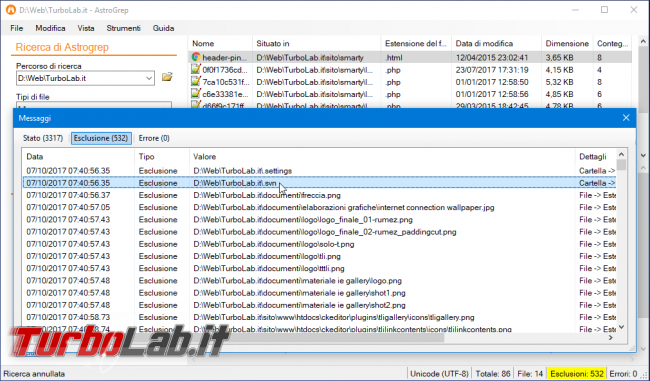
Task: Click the 3,65 KB size cell
Action: coord(559,57)
